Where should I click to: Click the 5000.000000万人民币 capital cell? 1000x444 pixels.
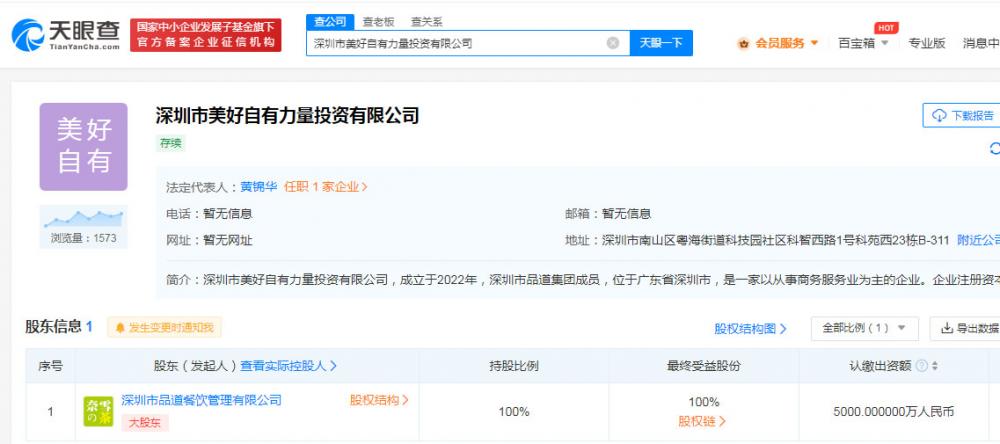(x=893, y=412)
